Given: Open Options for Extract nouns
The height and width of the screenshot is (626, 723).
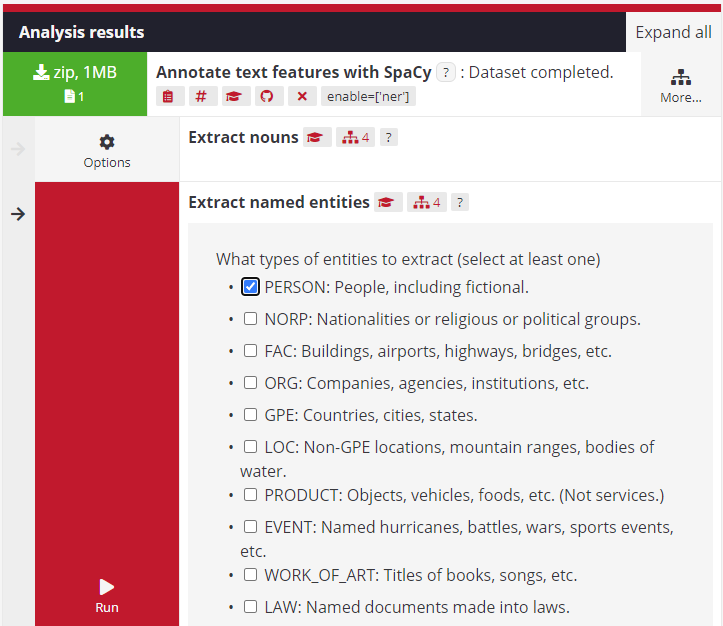Looking at the screenshot, I should coord(107,150).
